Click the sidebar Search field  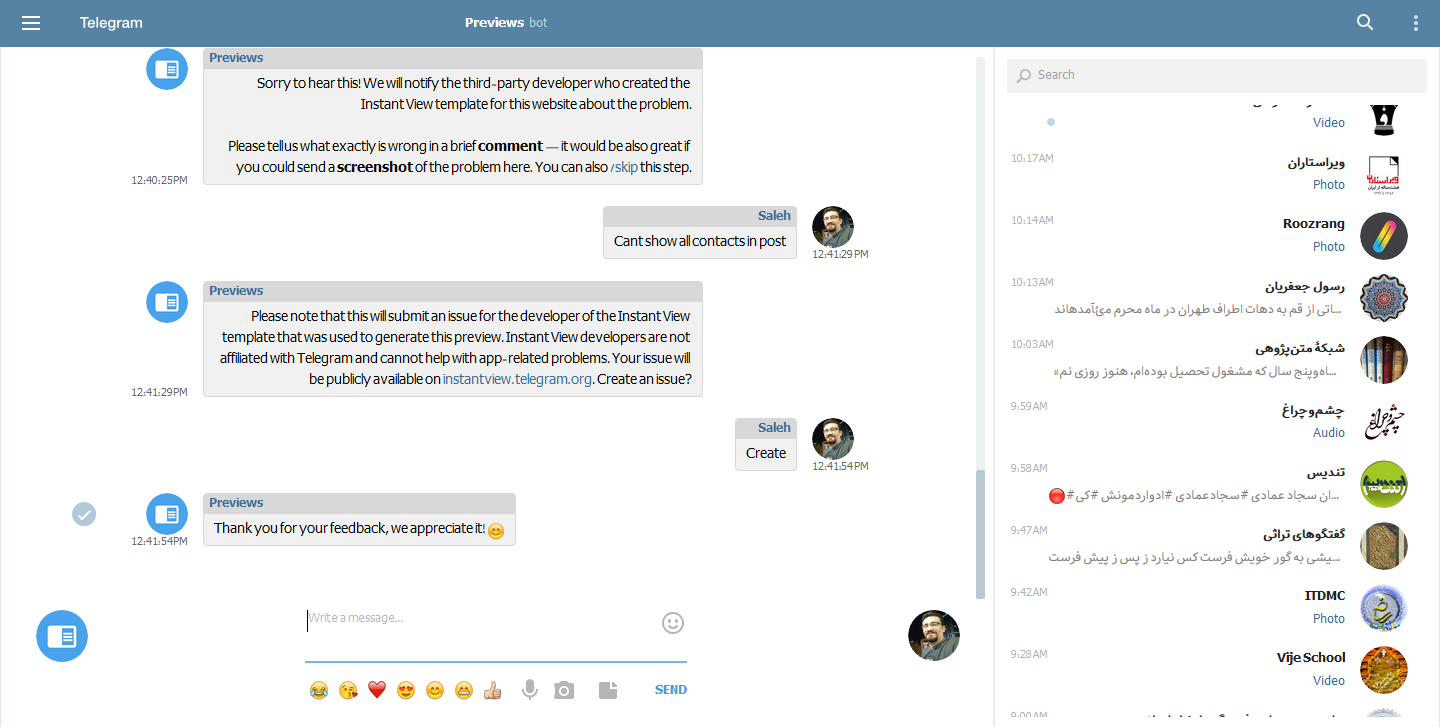[x=1216, y=75]
